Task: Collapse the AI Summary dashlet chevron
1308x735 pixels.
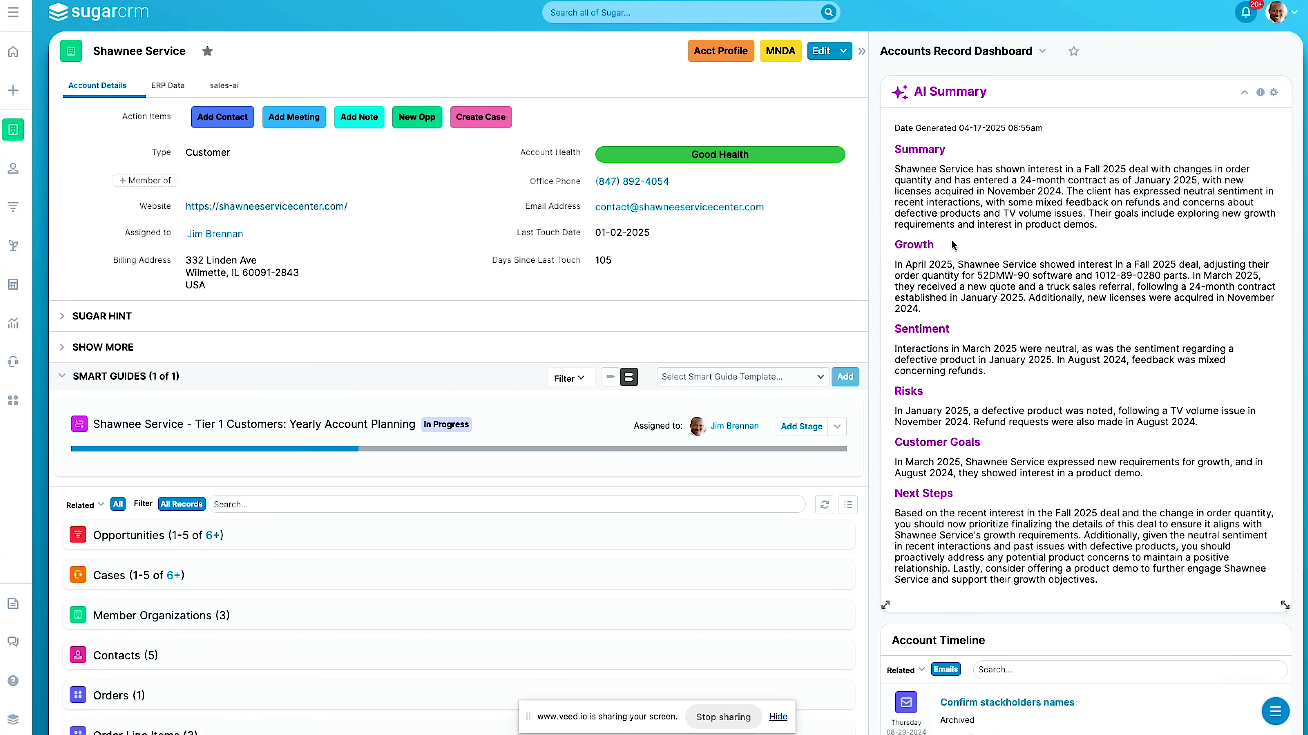Action: (1245, 92)
